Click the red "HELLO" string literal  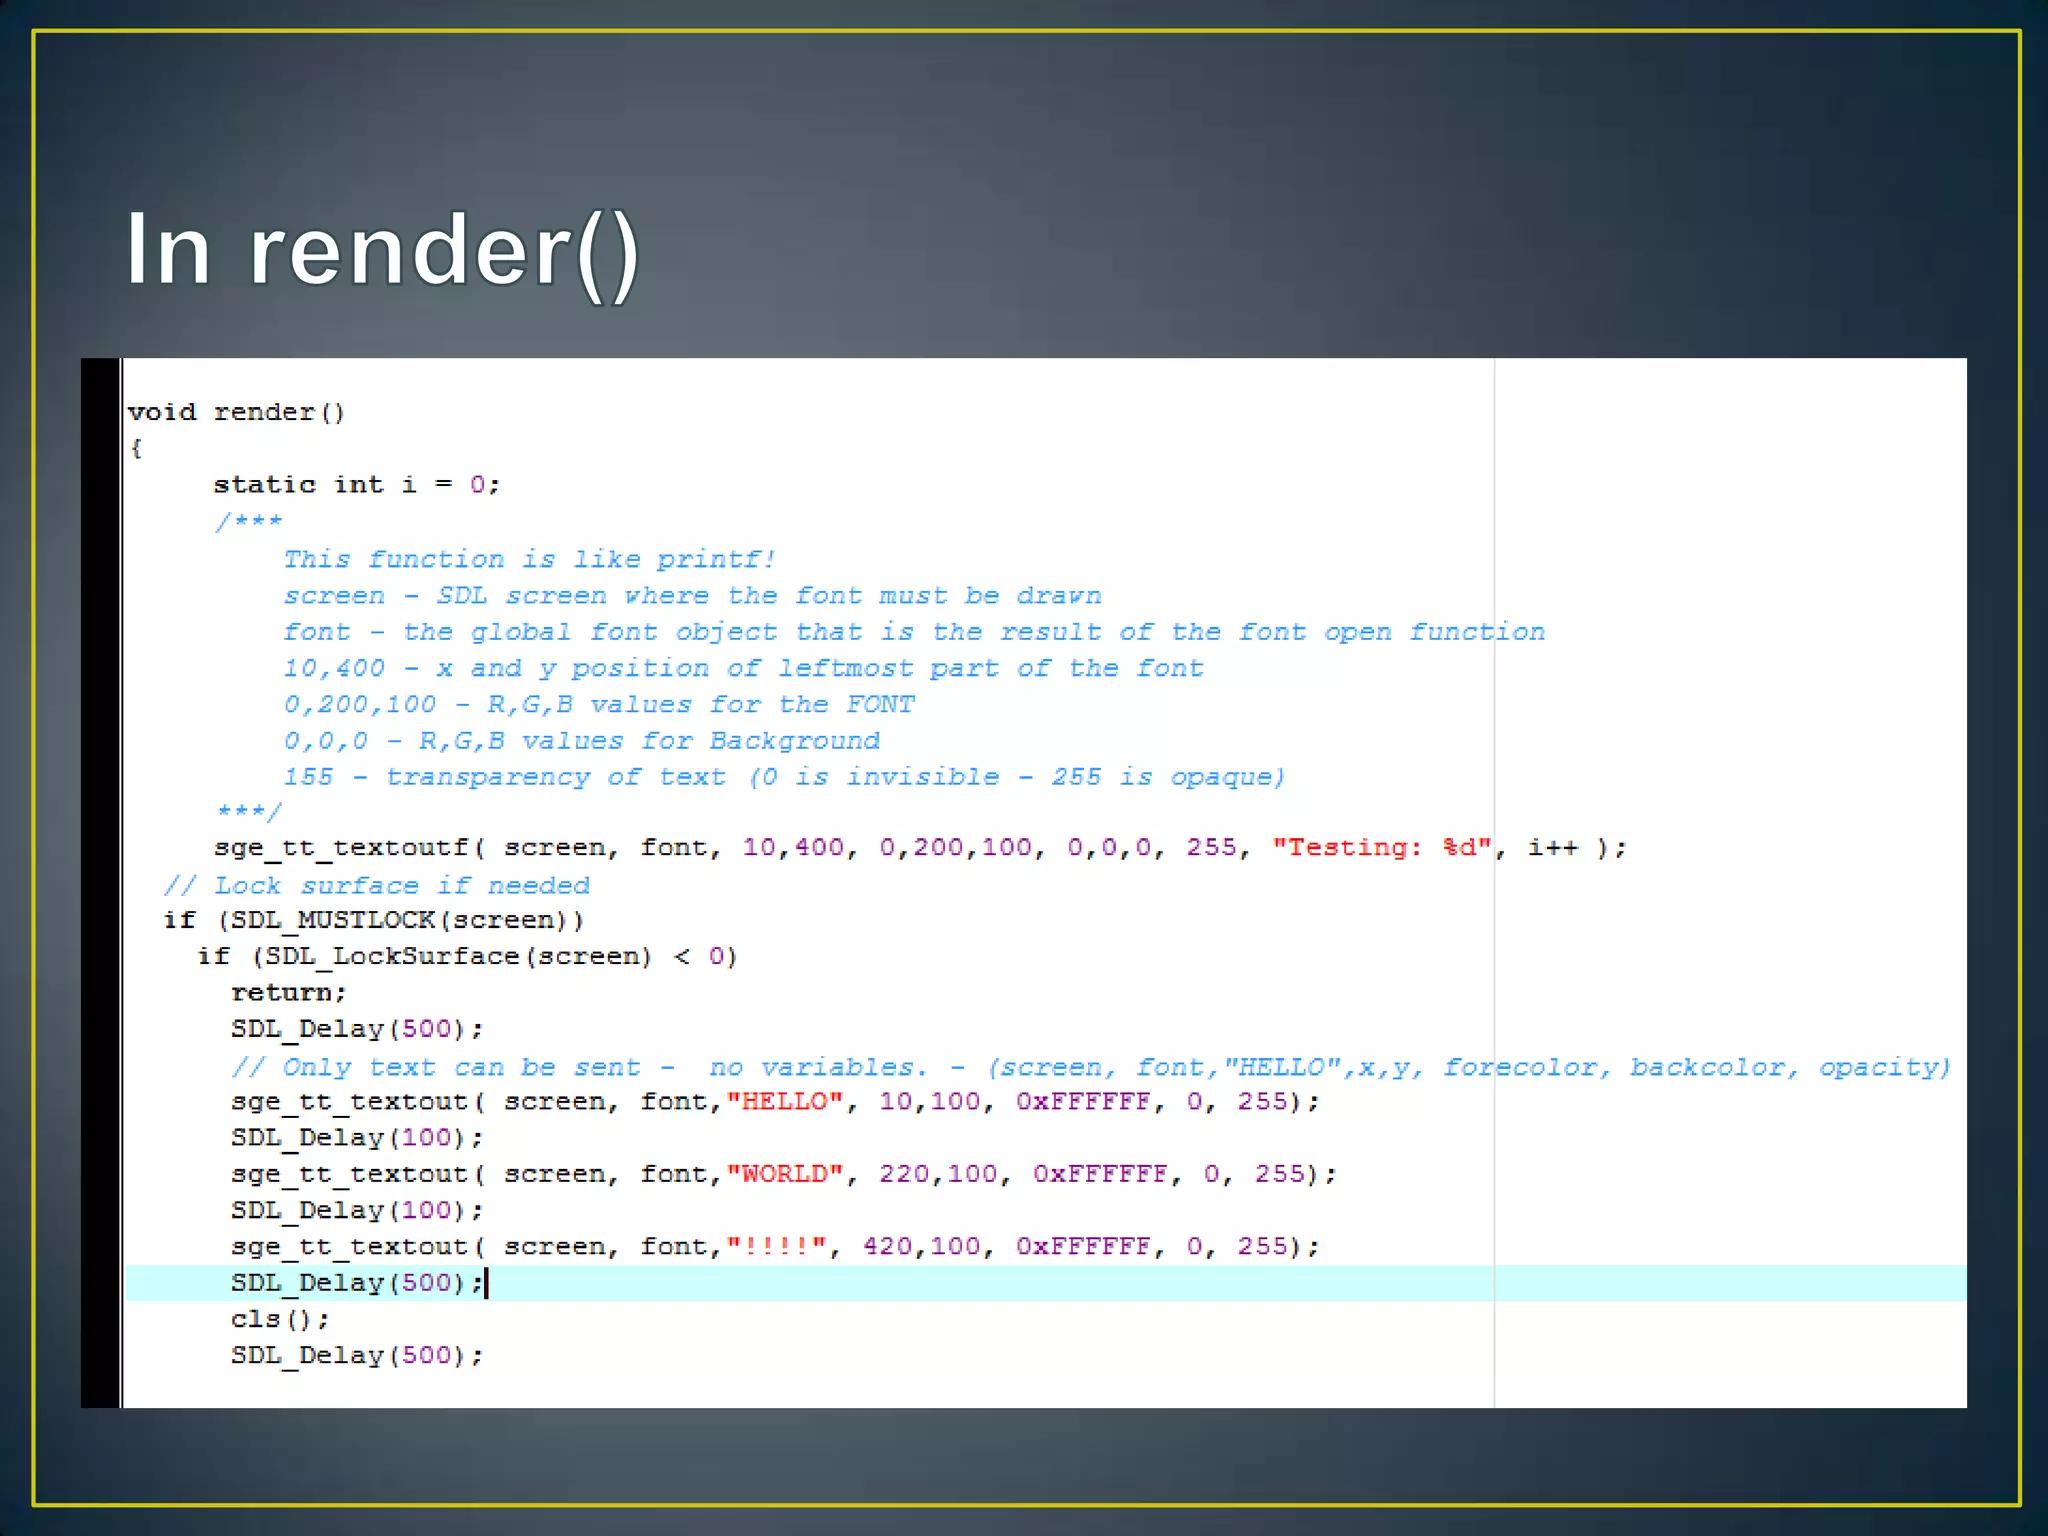(x=785, y=1101)
